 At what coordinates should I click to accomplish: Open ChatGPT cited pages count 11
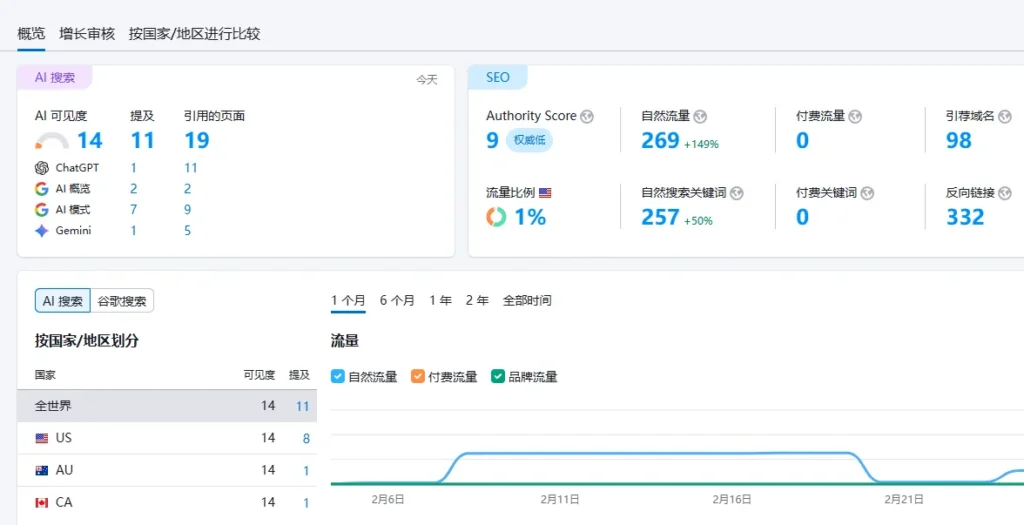[191, 168]
